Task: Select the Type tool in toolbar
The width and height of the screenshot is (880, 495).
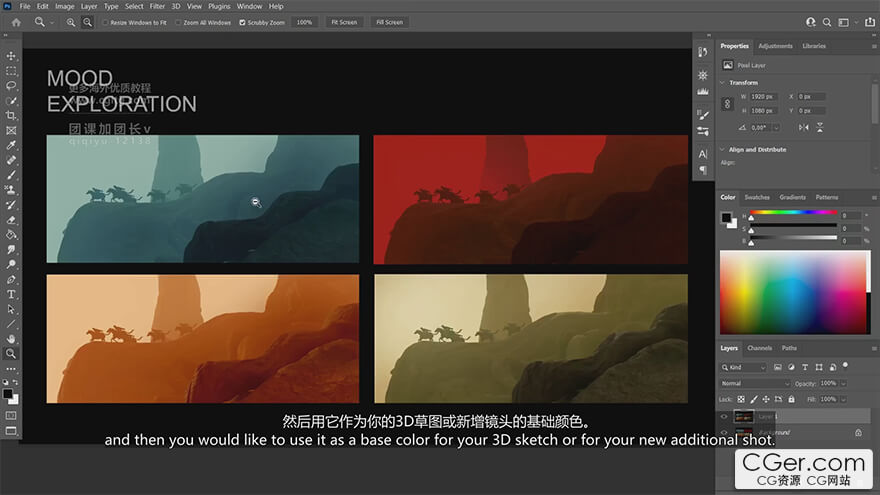Action: 12,294
